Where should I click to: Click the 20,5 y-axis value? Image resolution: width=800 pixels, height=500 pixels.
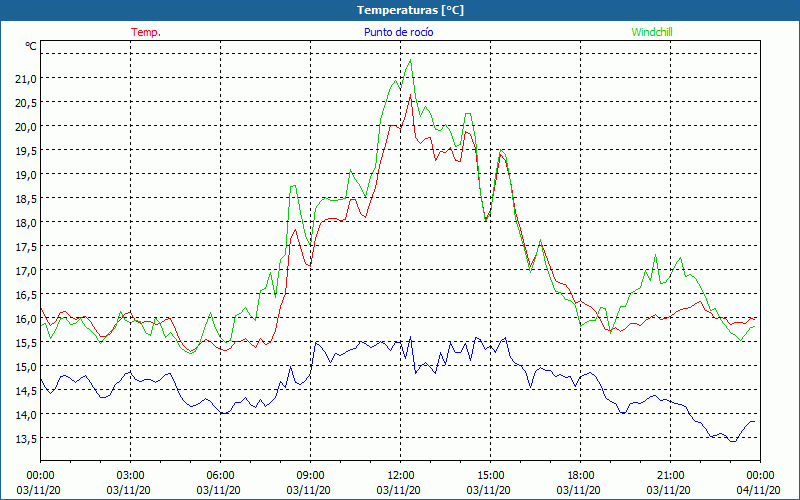pyautogui.click(x=26, y=102)
